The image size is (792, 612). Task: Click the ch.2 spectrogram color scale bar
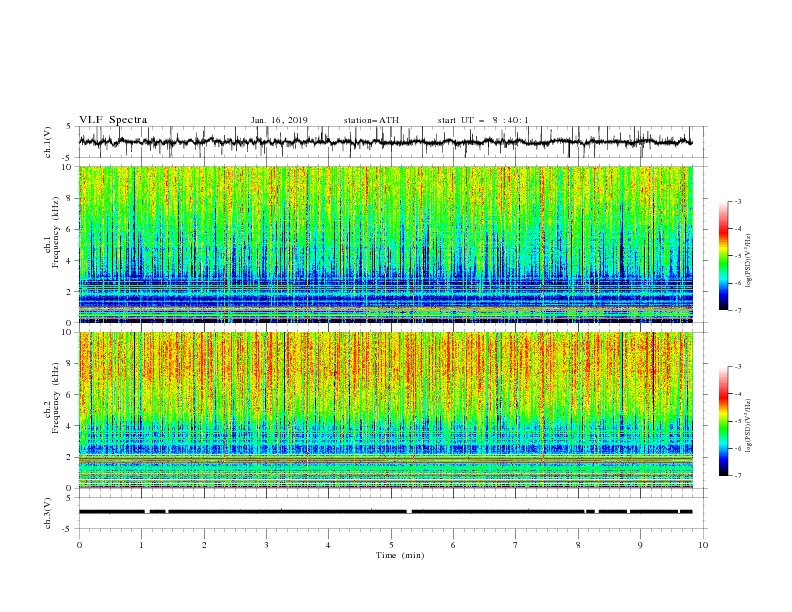tap(723, 421)
